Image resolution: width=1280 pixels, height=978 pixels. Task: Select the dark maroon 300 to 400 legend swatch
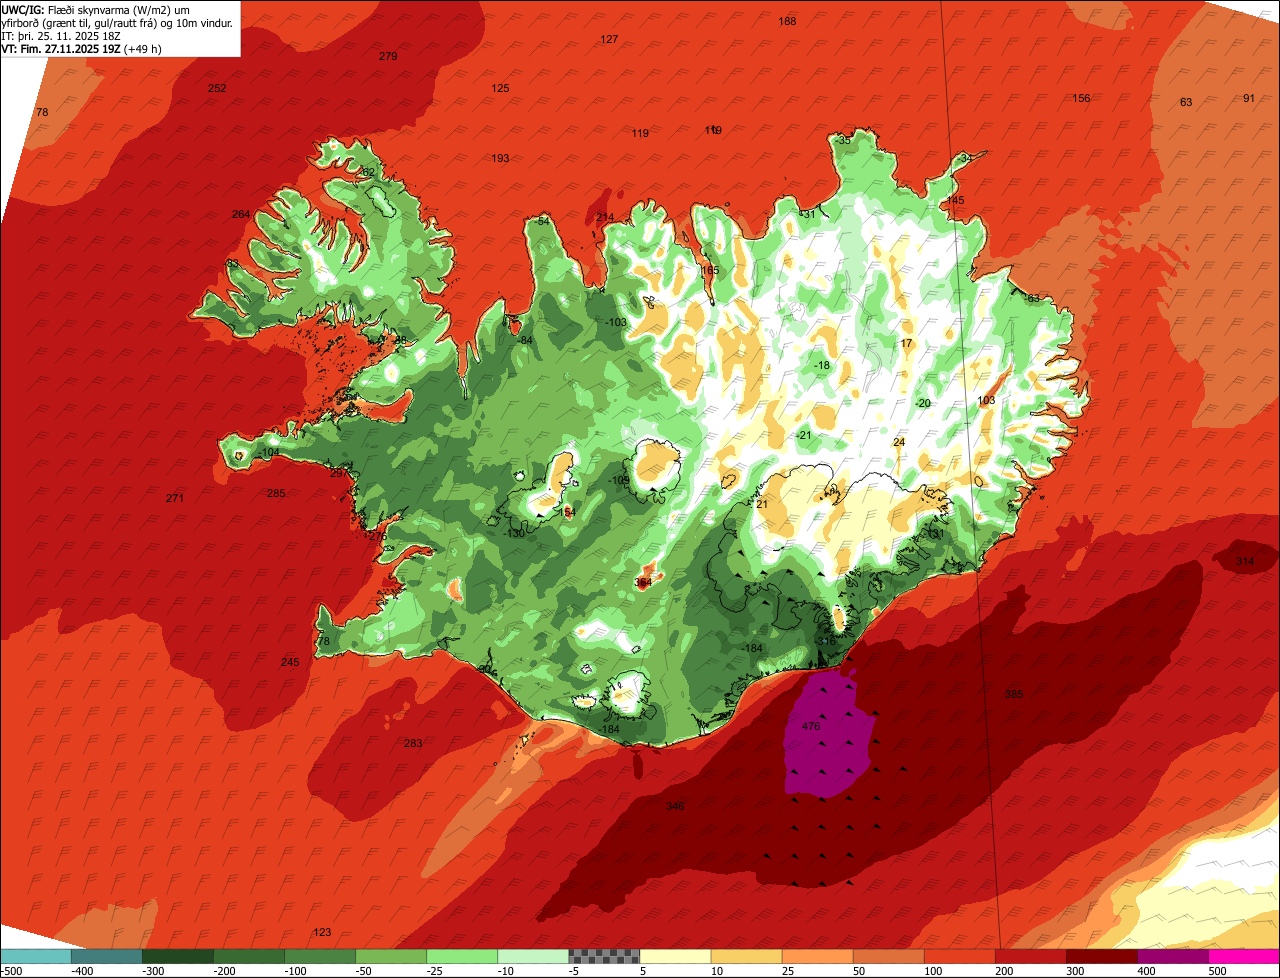point(1101,955)
